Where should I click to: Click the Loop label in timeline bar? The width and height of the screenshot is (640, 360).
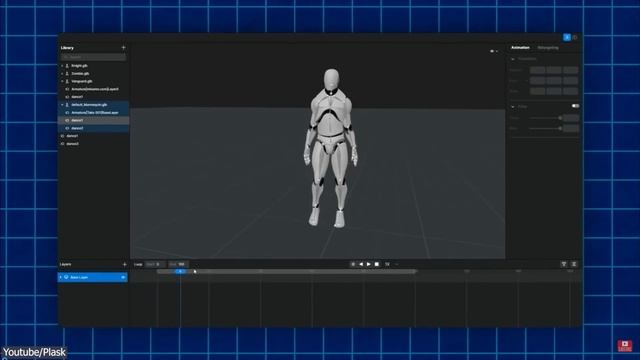[138, 264]
